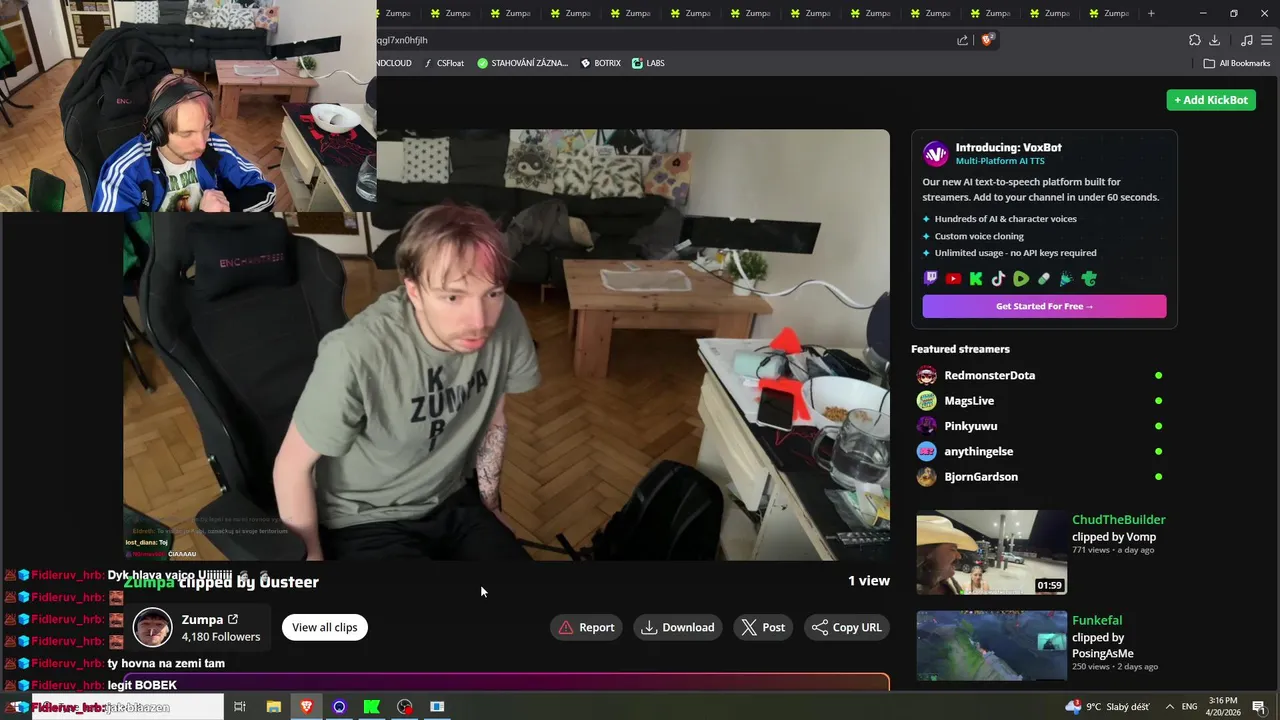Click the MagsLive streamer name
This screenshot has width=1280, height=720.
coord(969,401)
